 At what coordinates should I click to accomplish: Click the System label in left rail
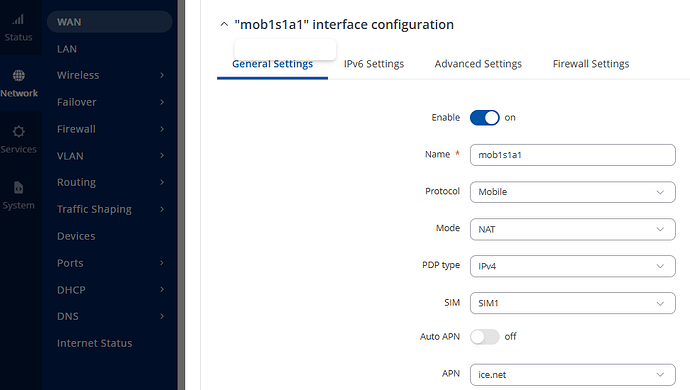[x=18, y=206]
